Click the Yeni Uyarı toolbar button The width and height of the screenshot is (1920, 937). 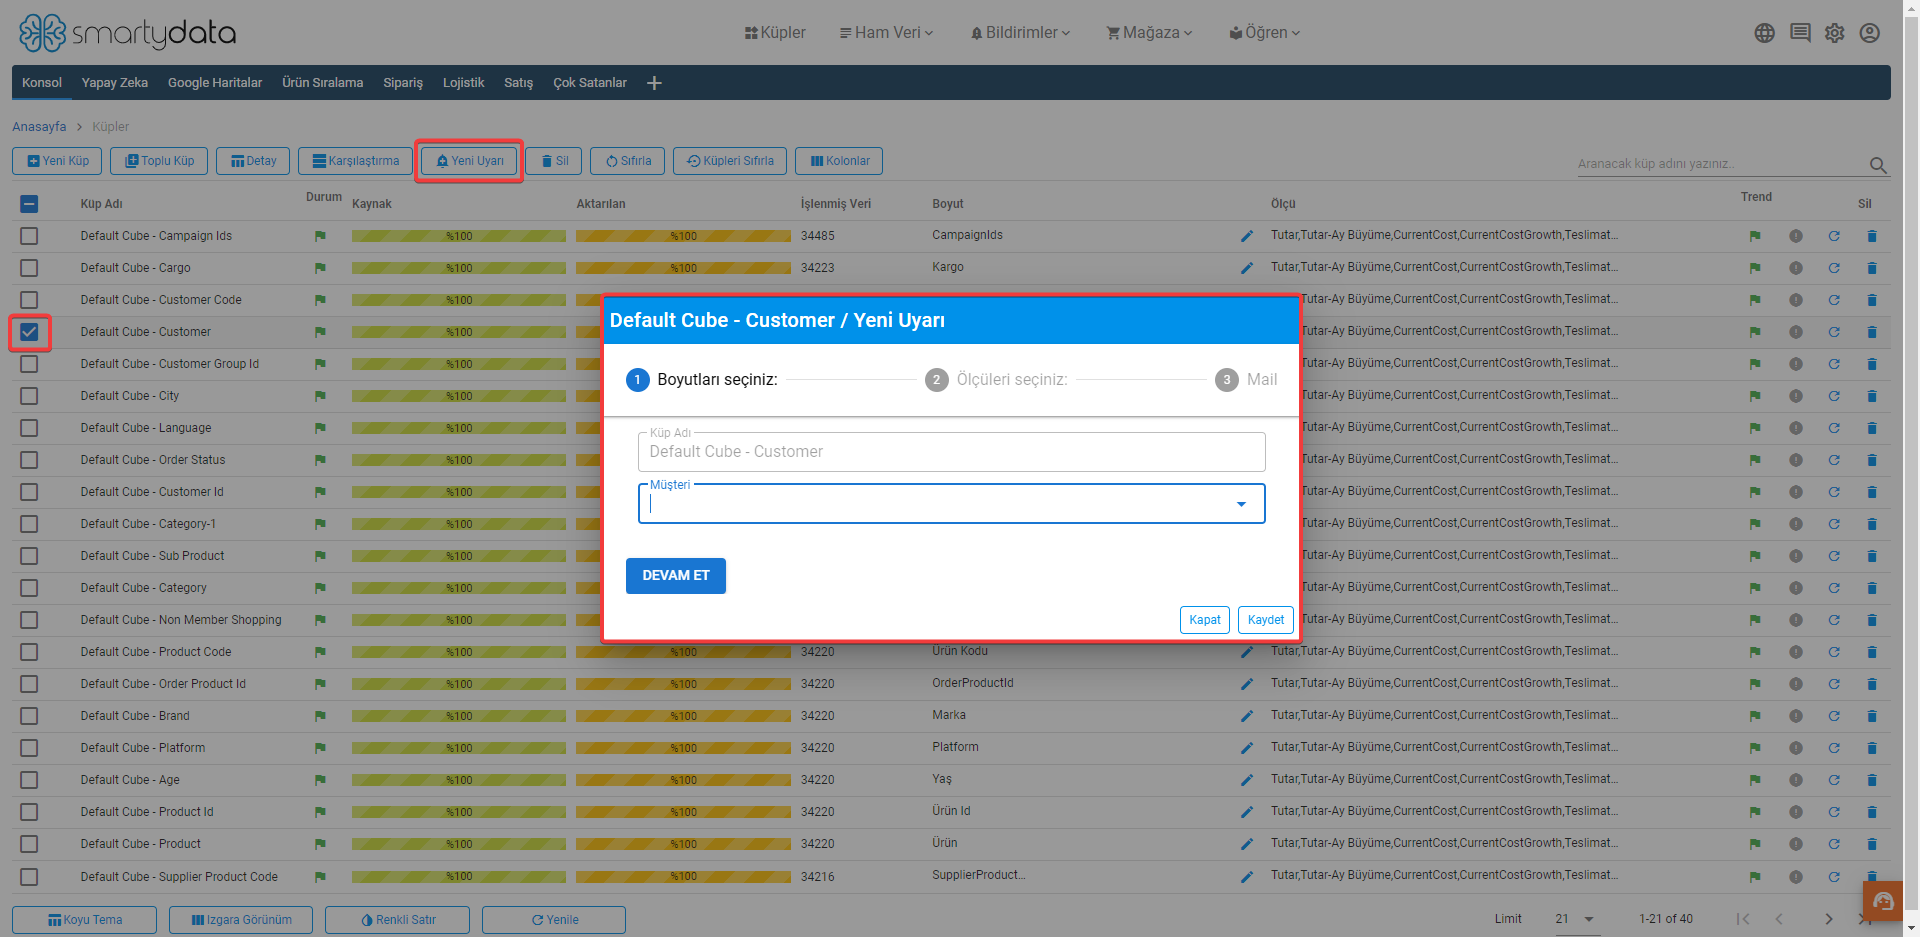point(469,161)
